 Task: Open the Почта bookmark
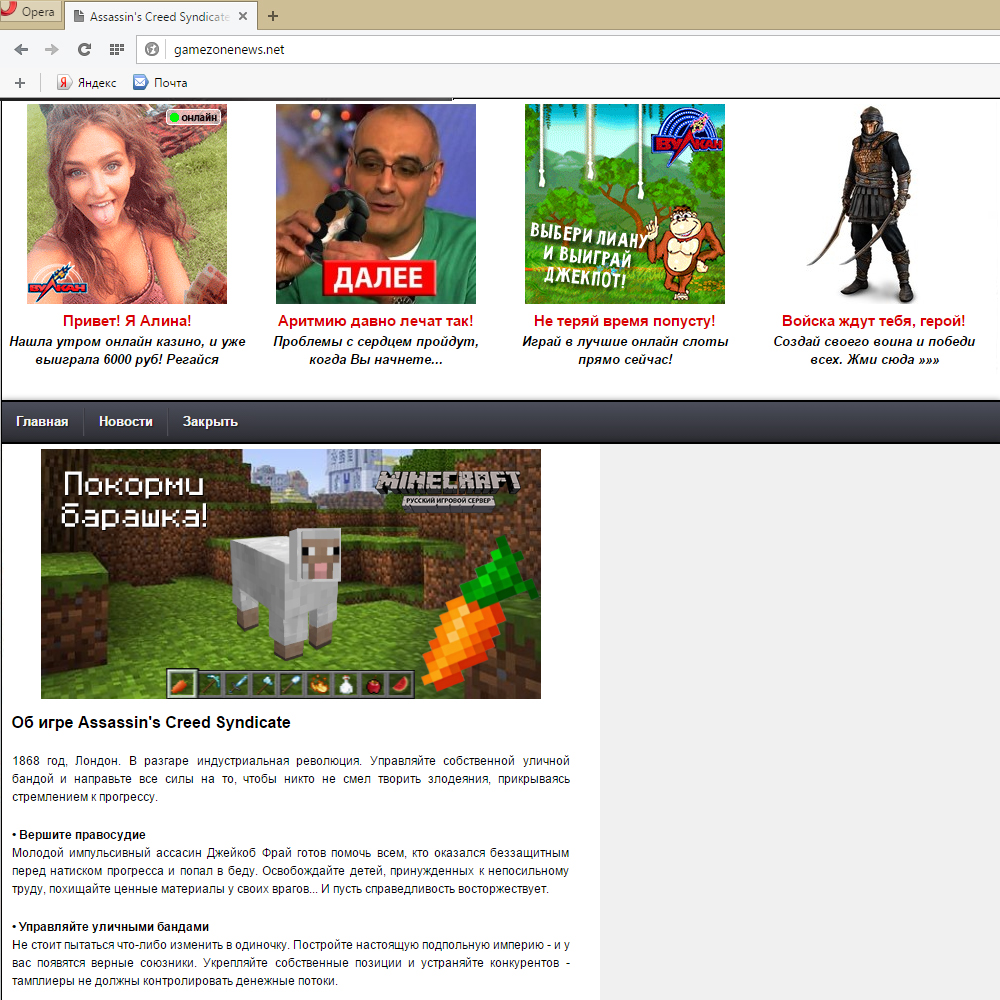tap(160, 83)
